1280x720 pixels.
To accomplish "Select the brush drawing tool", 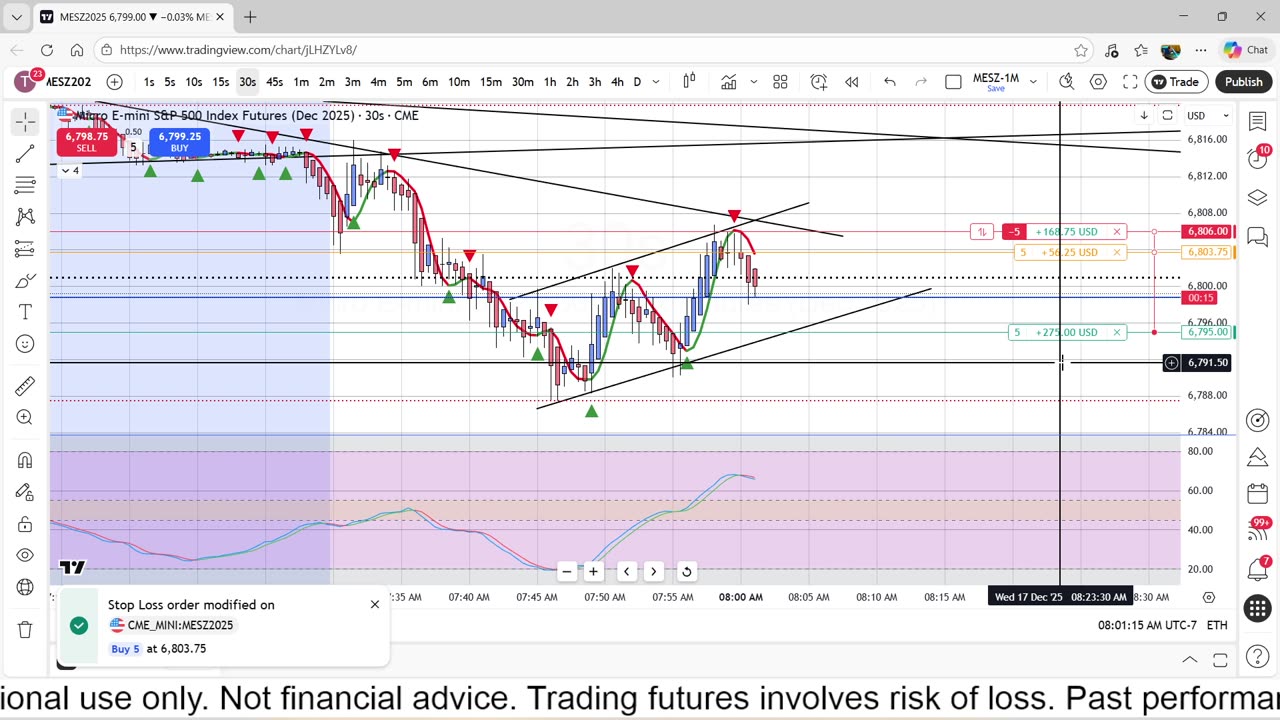I will point(25,281).
